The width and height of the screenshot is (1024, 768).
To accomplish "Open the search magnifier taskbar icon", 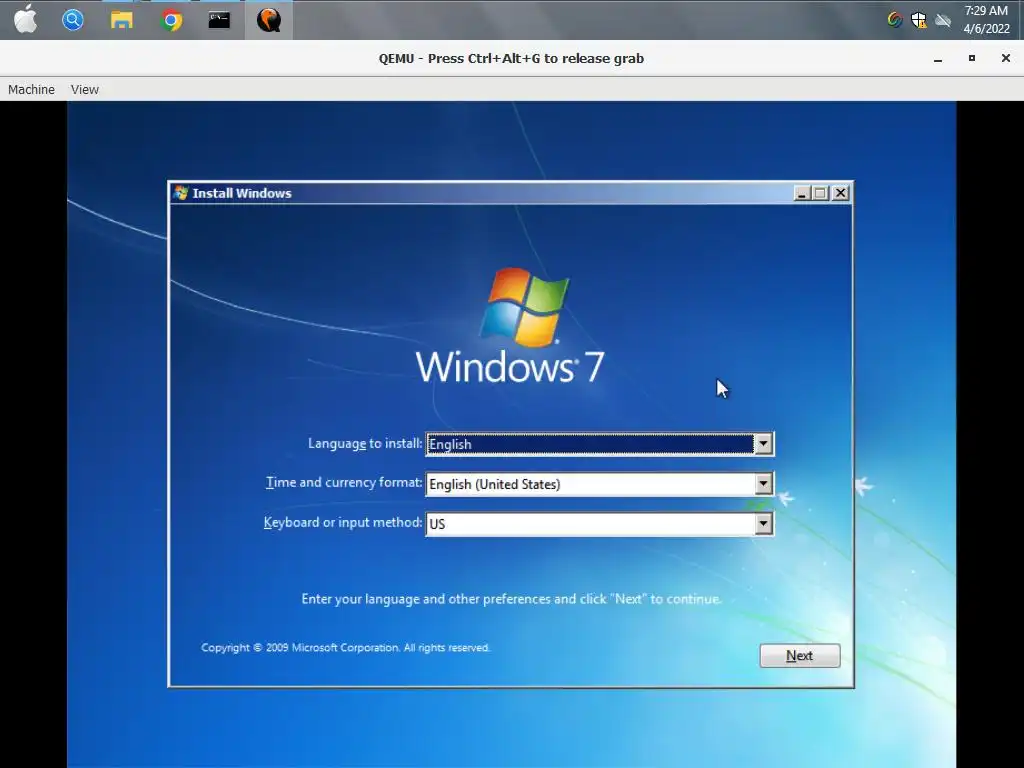I will coord(72,20).
